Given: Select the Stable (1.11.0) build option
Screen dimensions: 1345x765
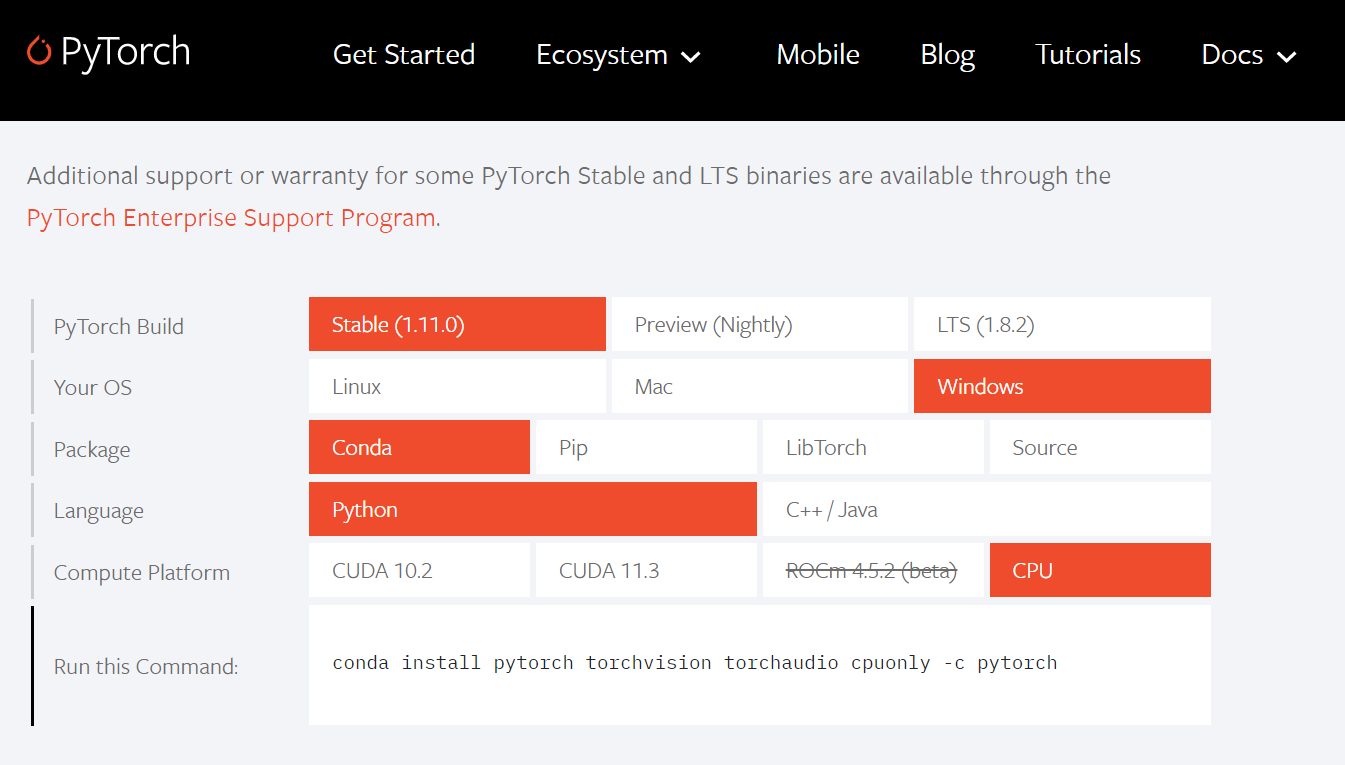Looking at the screenshot, I should click(x=457, y=324).
